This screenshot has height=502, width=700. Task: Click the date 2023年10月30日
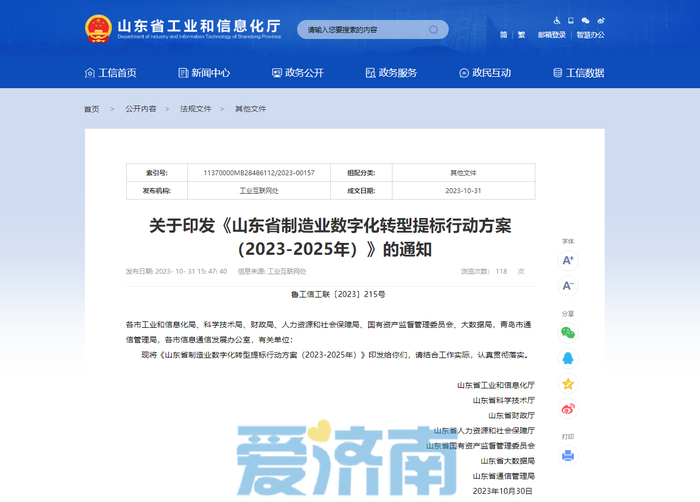coord(503,491)
